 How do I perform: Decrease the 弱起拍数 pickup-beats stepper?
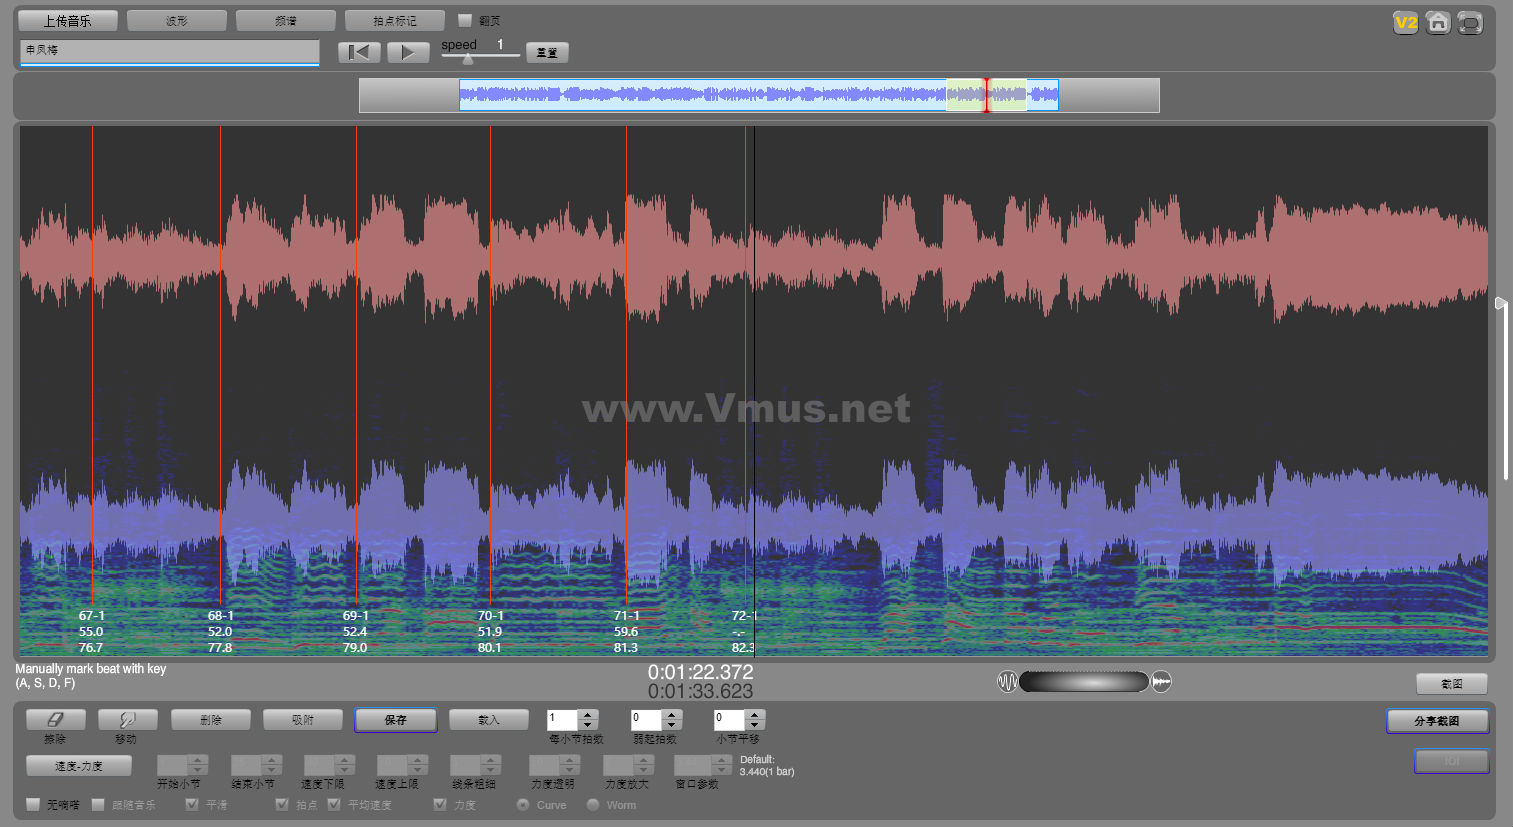[672, 725]
